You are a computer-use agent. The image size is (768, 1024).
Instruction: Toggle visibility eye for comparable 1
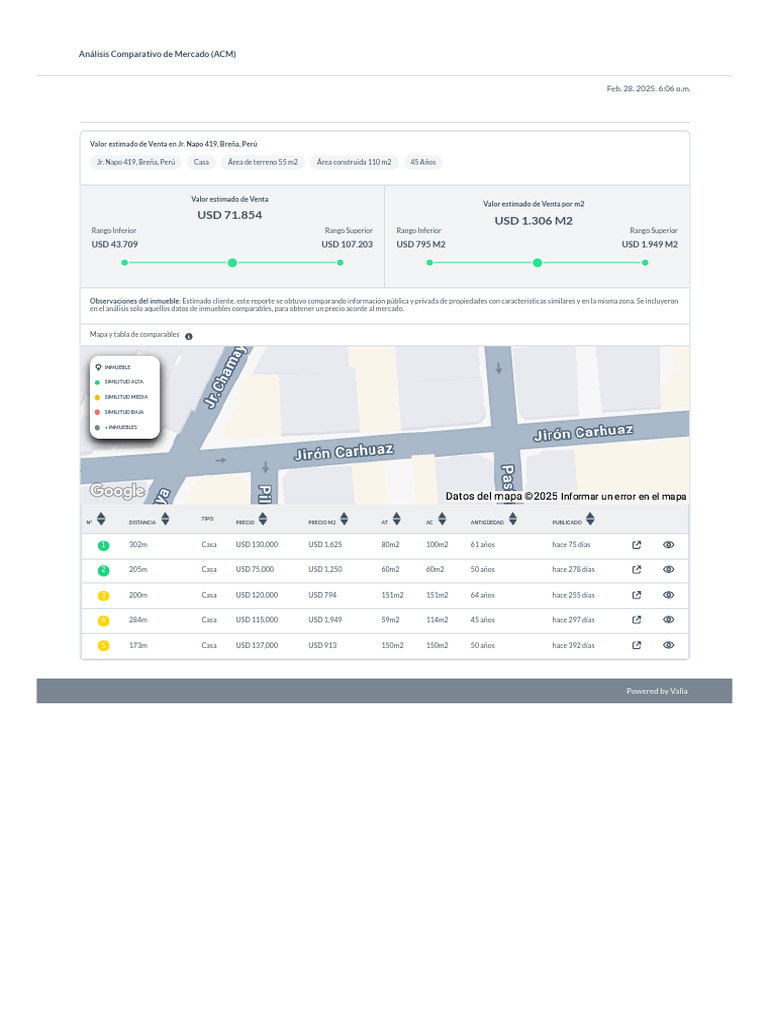pyautogui.click(x=669, y=545)
